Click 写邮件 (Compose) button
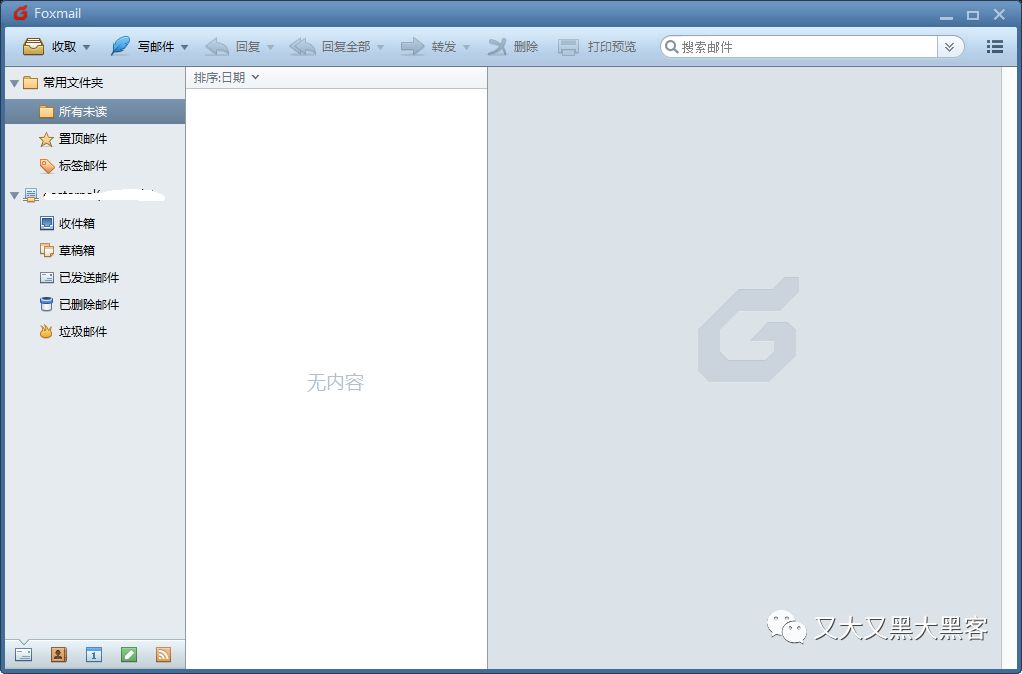 150,46
